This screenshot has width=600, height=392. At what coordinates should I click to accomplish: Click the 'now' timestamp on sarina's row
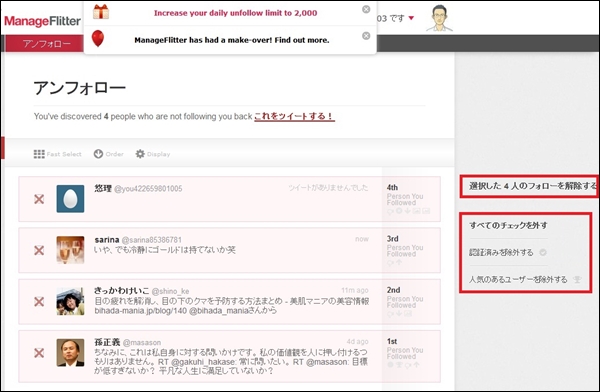362,239
